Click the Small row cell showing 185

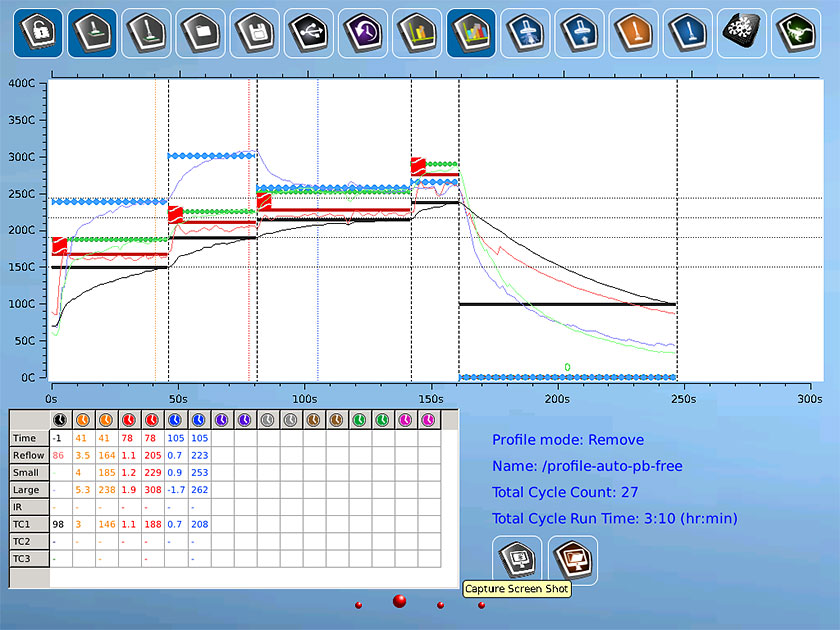(107, 472)
